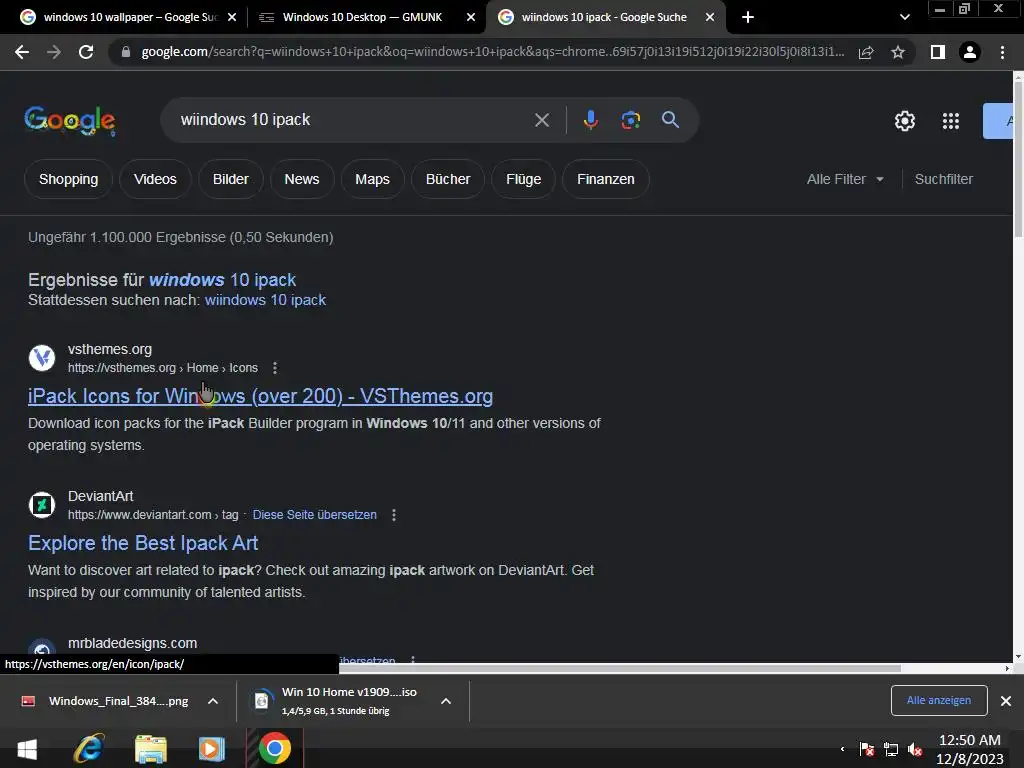Viewport: 1024px width, 768px height.
Task: Filter results by Maps
Action: point(372,179)
